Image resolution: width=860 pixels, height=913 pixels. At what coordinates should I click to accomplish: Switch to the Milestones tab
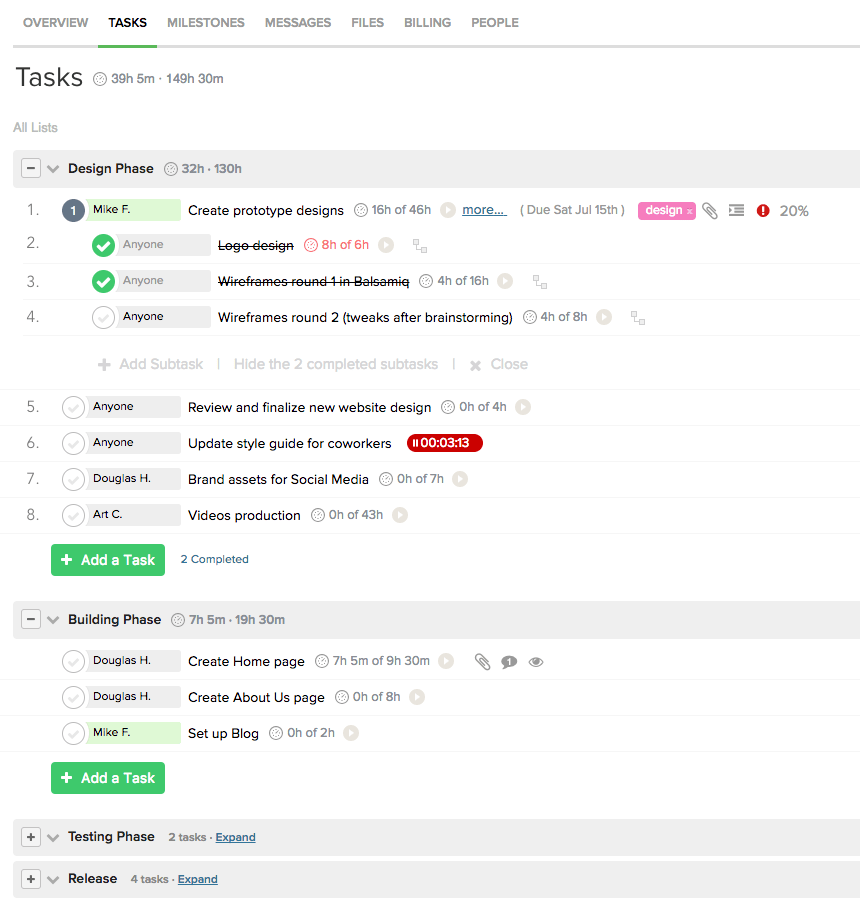(x=205, y=23)
